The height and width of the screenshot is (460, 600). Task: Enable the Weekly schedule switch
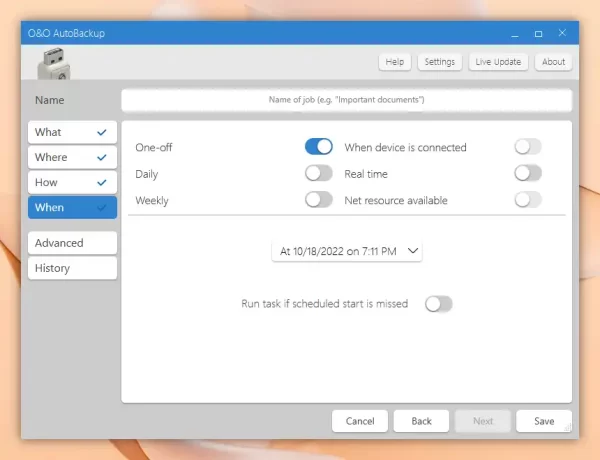(318, 200)
